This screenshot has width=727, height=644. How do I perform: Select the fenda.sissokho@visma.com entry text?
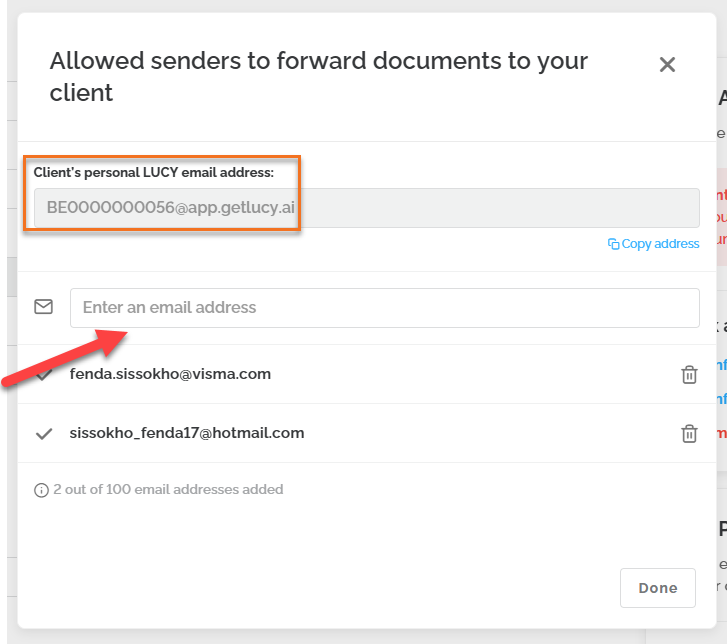tap(170, 374)
